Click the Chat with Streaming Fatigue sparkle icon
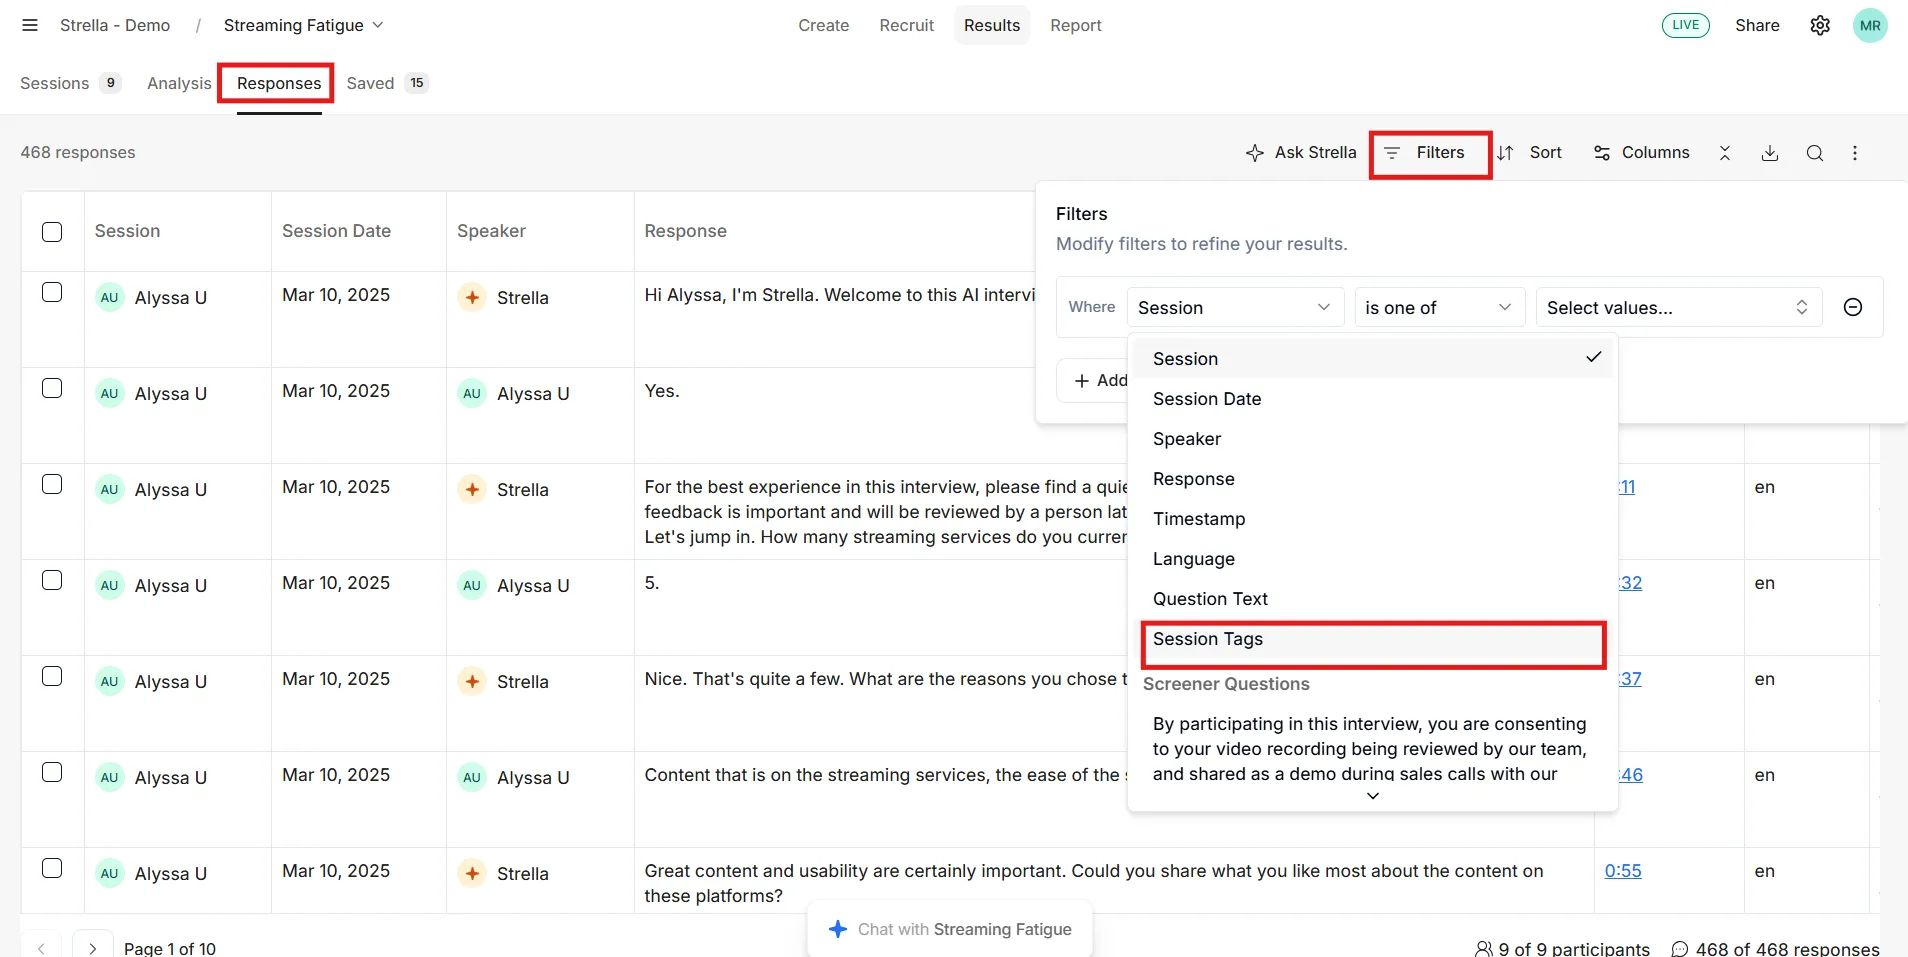This screenshot has width=1908, height=957. pos(838,929)
